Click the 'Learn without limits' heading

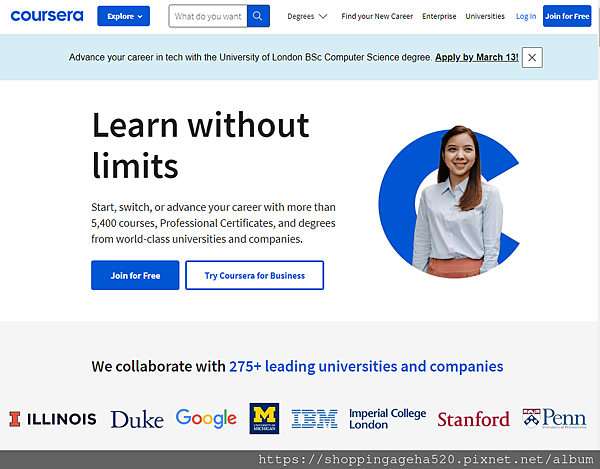[x=200, y=145]
